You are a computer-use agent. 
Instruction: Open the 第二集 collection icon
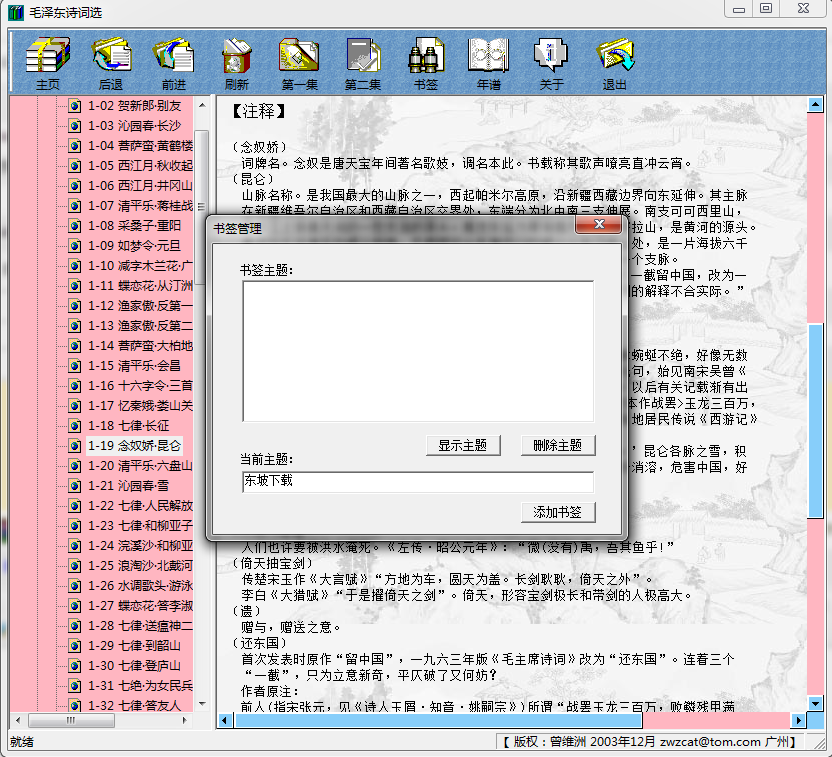tap(363, 63)
